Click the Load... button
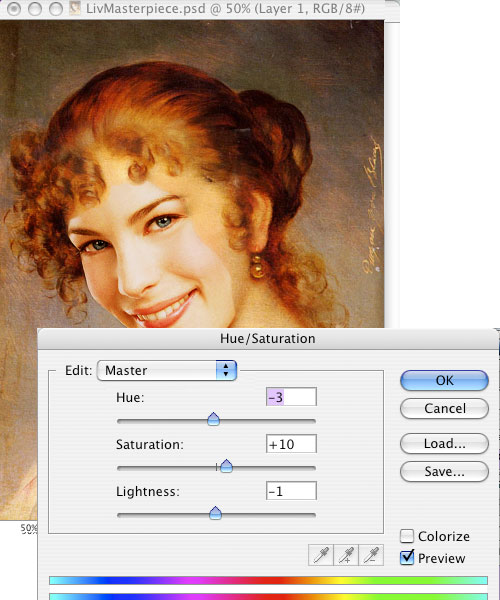Image resolution: width=500 pixels, height=600 pixels. (444, 443)
